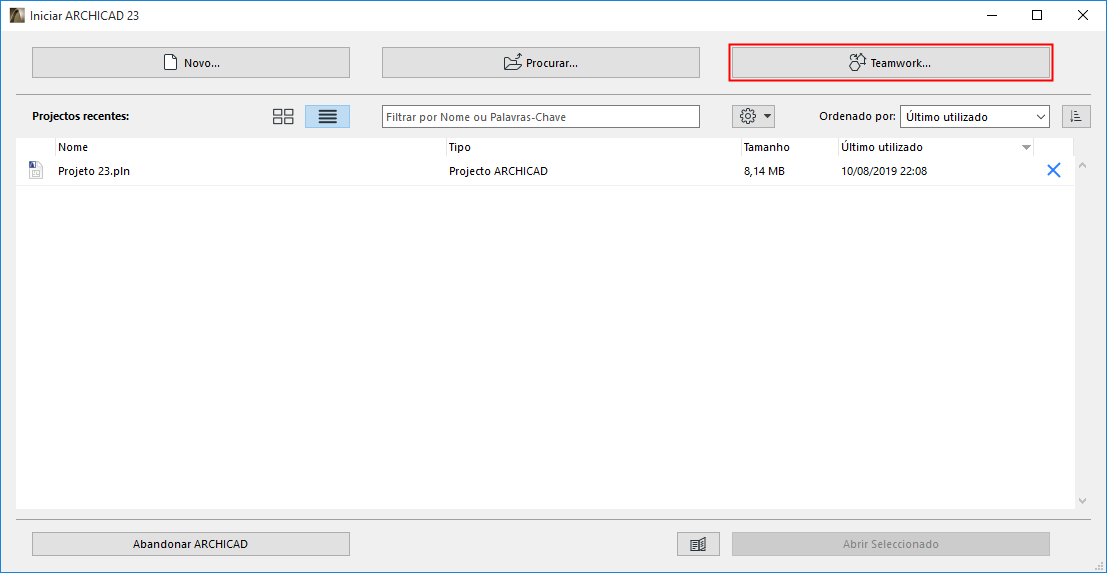Click the filter by name input field
Image resolution: width=1107 pixels, height=573 pixels.
tap(541, 116)
